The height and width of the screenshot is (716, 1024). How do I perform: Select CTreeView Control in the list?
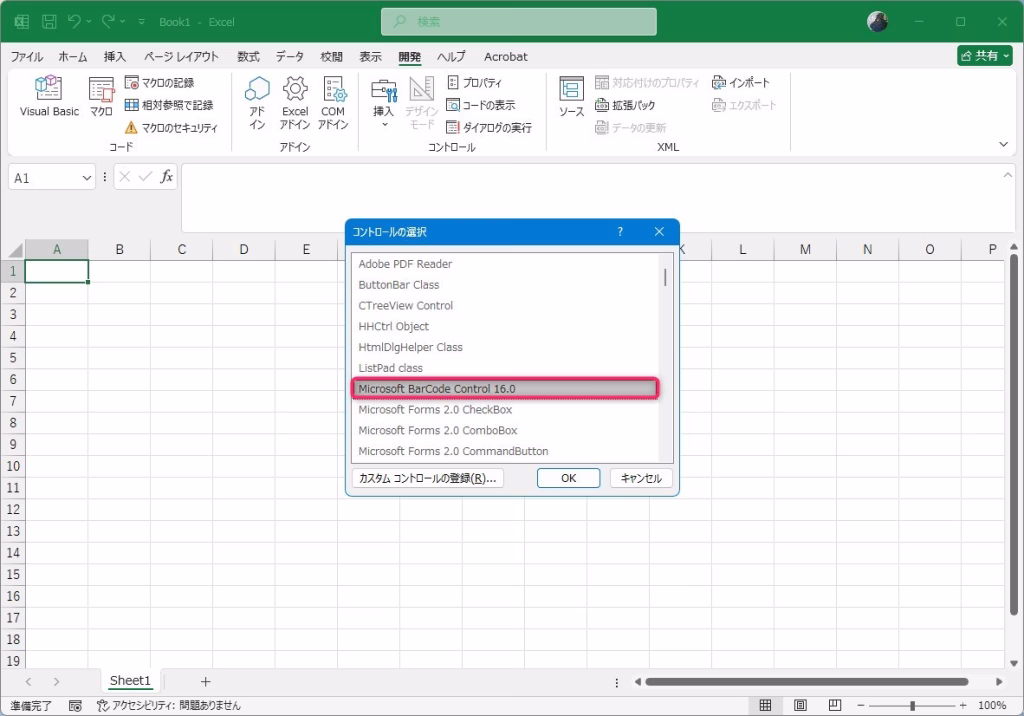click(x=505, y=306)
